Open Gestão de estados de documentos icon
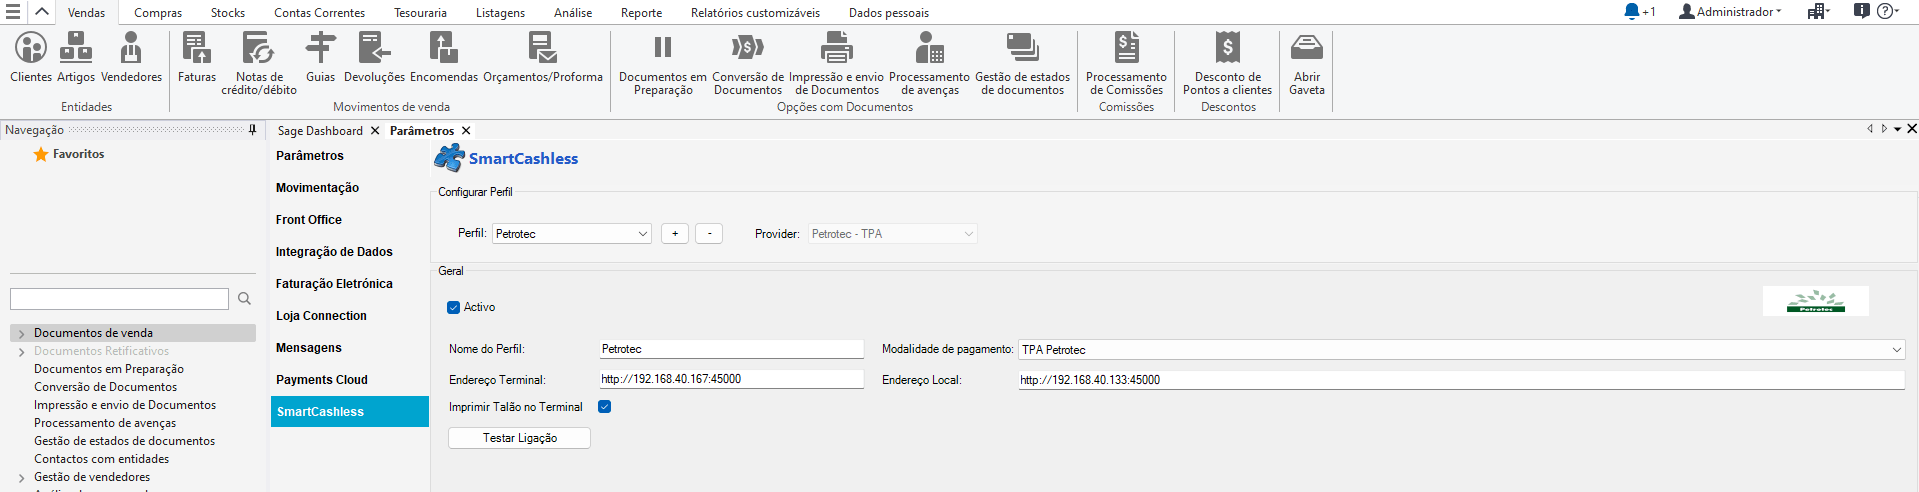 click(1022, 64)
